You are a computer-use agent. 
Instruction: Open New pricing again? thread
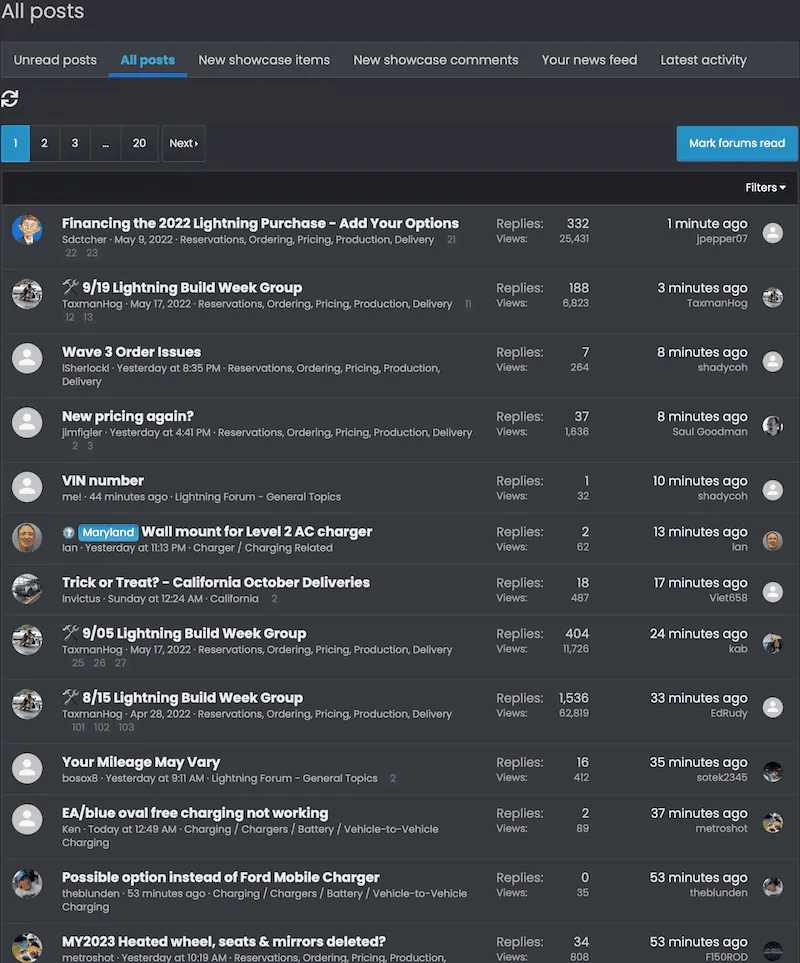[128, 416]
